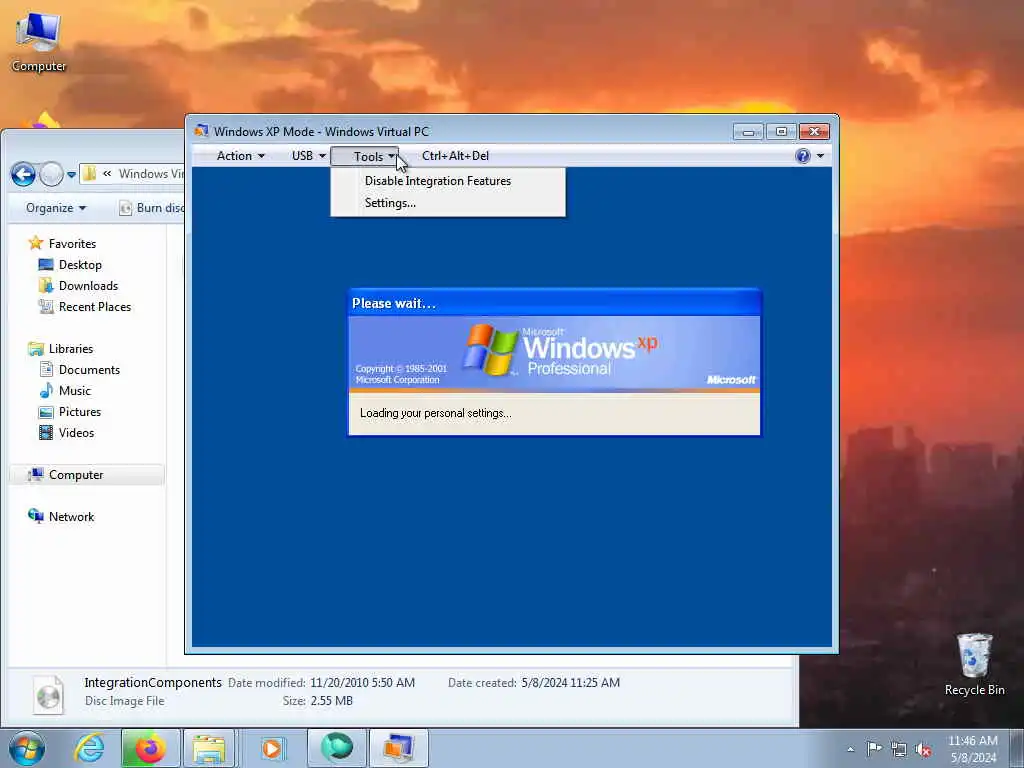Open the USB menu in Virtual PC

308,156
